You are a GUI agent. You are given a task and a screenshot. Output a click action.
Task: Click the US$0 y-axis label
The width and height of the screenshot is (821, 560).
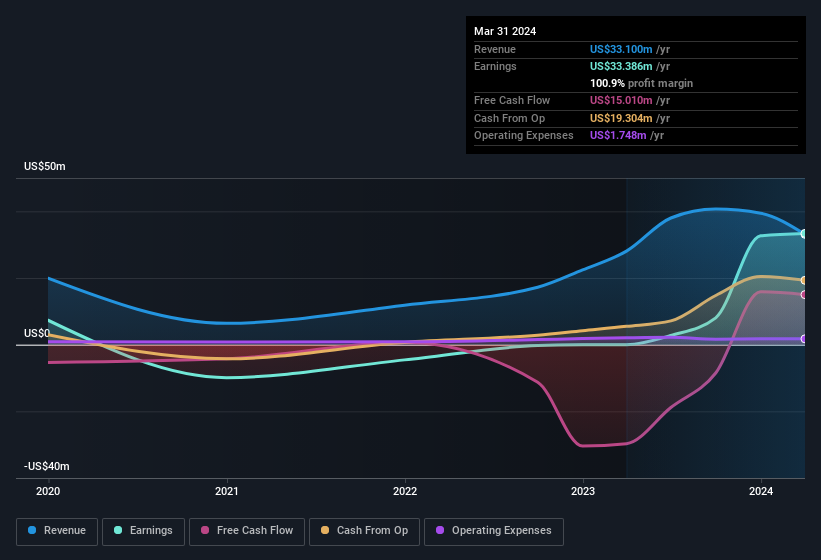tap(37, 333)
